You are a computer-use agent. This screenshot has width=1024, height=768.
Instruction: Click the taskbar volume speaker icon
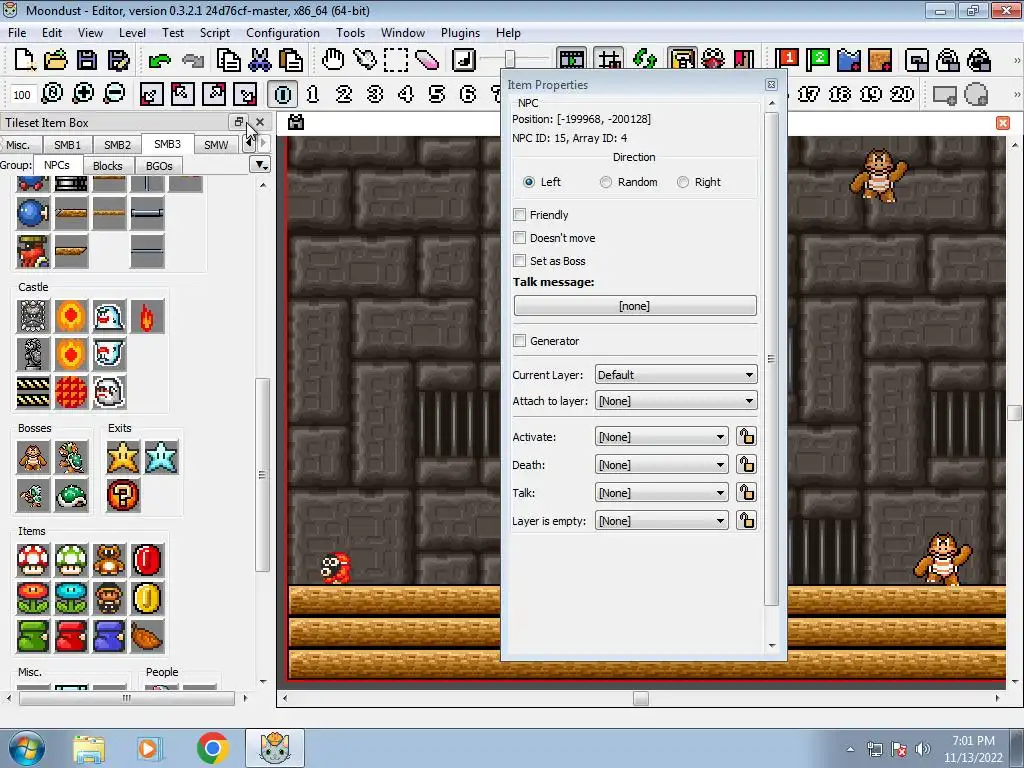click(923, 749)
